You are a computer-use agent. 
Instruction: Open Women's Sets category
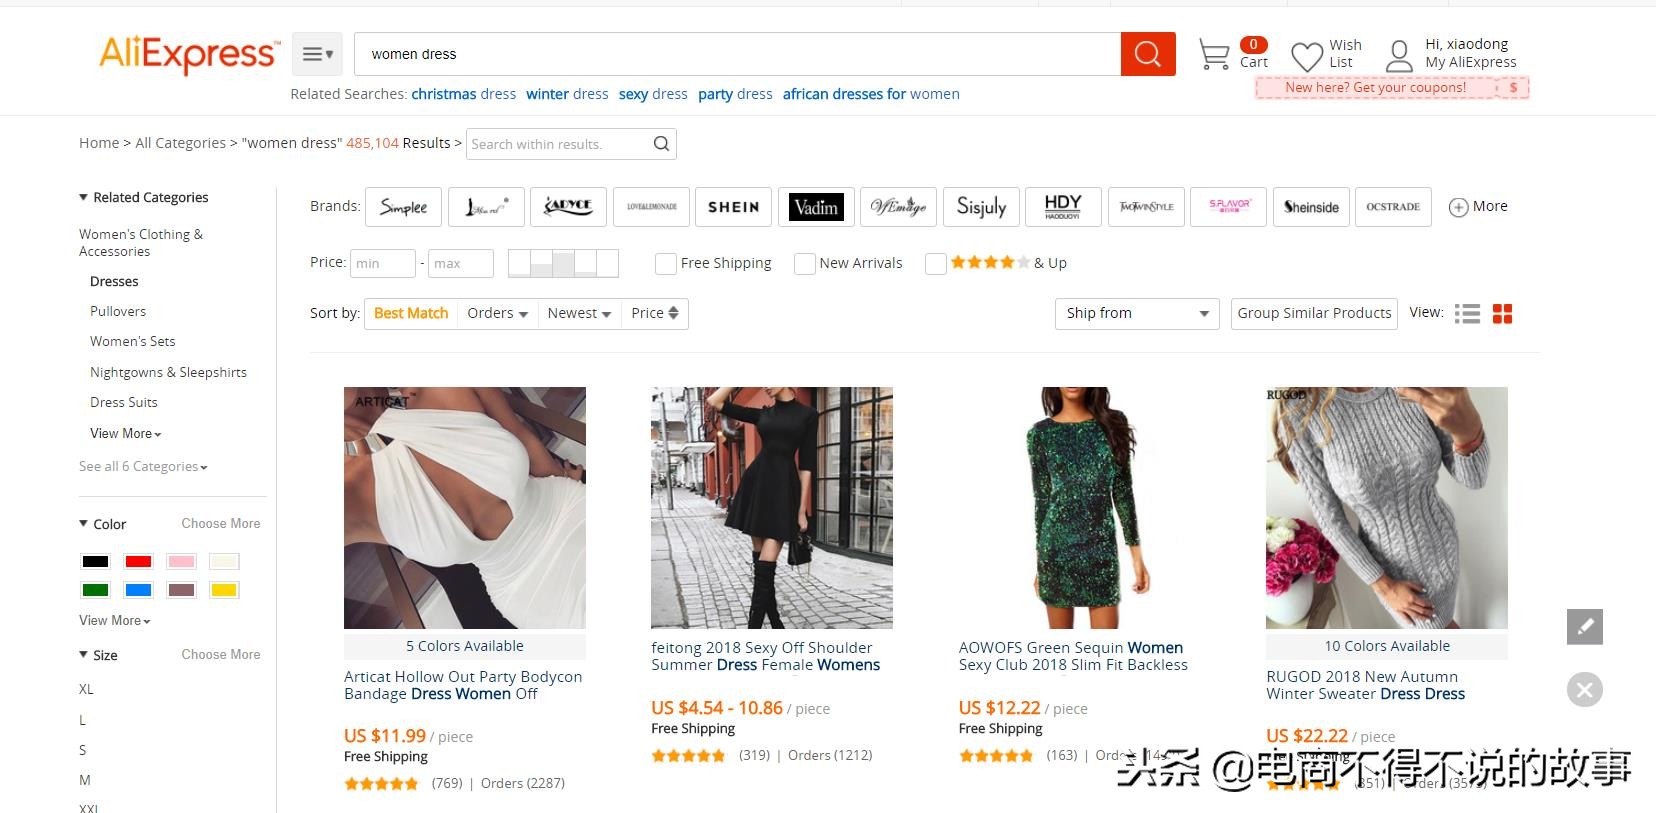133,341
